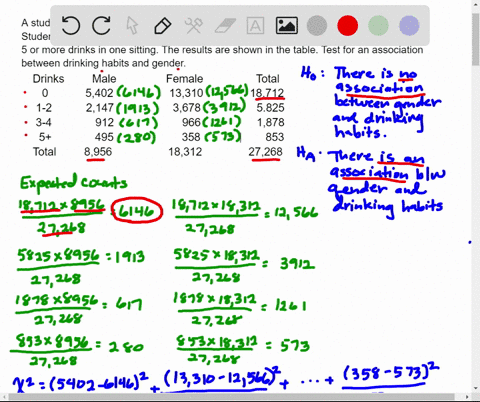Click the female value 358

pyautogui.click(x=191, y=137)
